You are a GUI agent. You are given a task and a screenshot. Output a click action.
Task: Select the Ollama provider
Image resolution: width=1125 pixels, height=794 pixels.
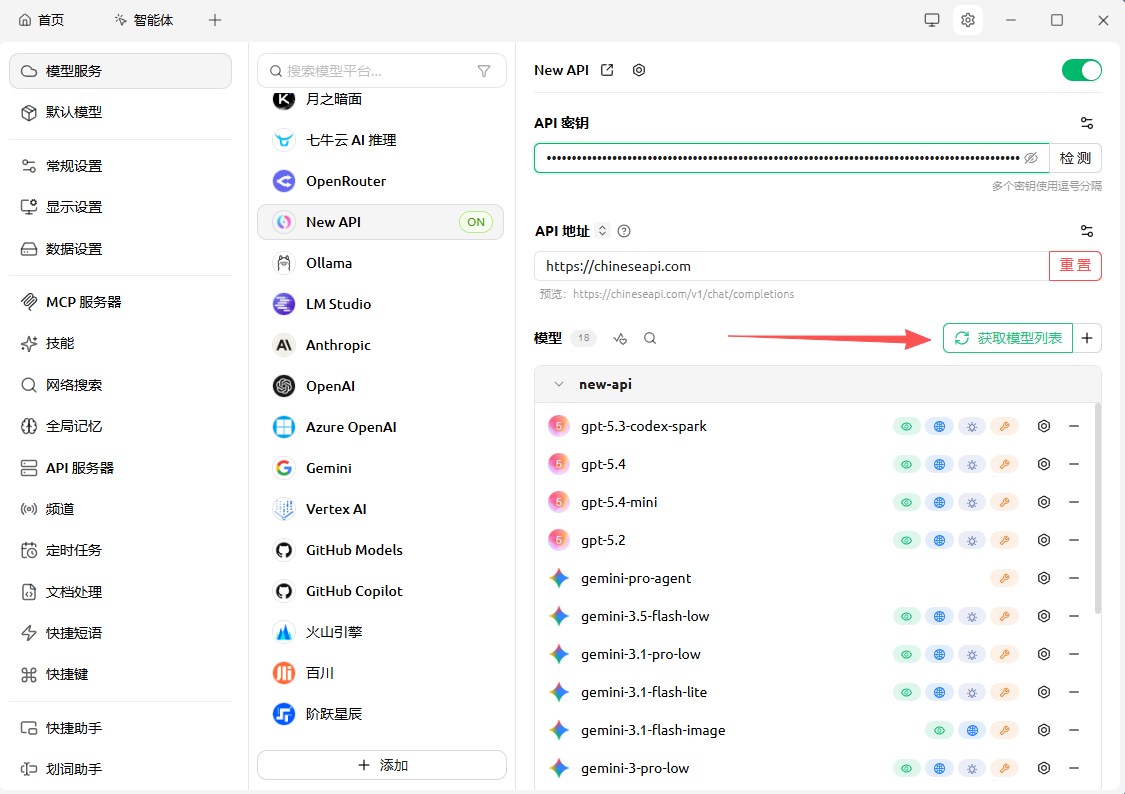[380, 263]
